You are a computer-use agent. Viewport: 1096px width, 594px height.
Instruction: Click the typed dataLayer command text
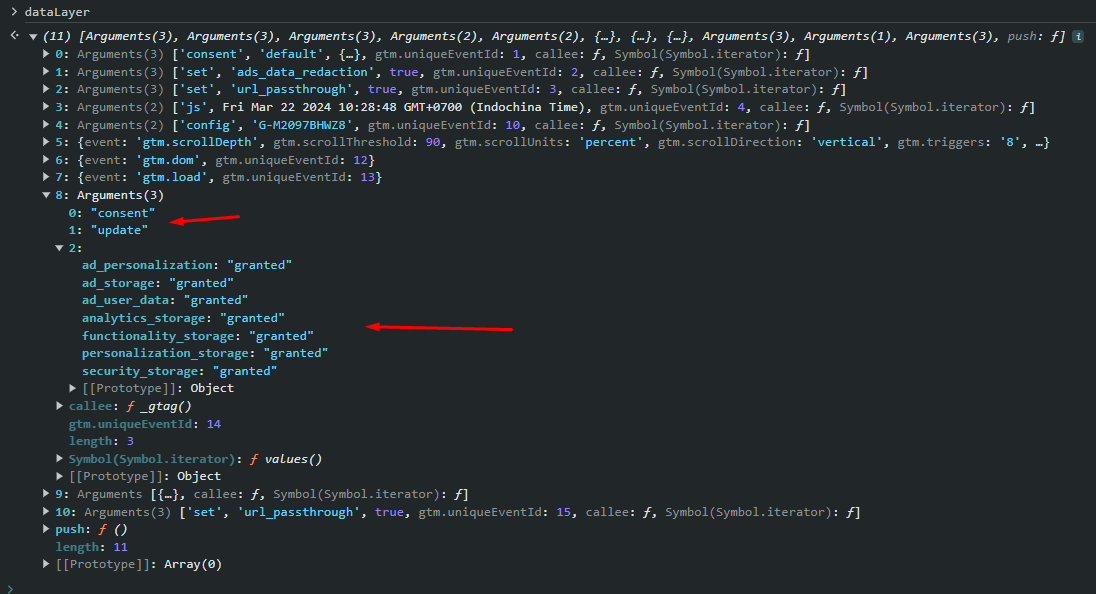tap(57, 12)
